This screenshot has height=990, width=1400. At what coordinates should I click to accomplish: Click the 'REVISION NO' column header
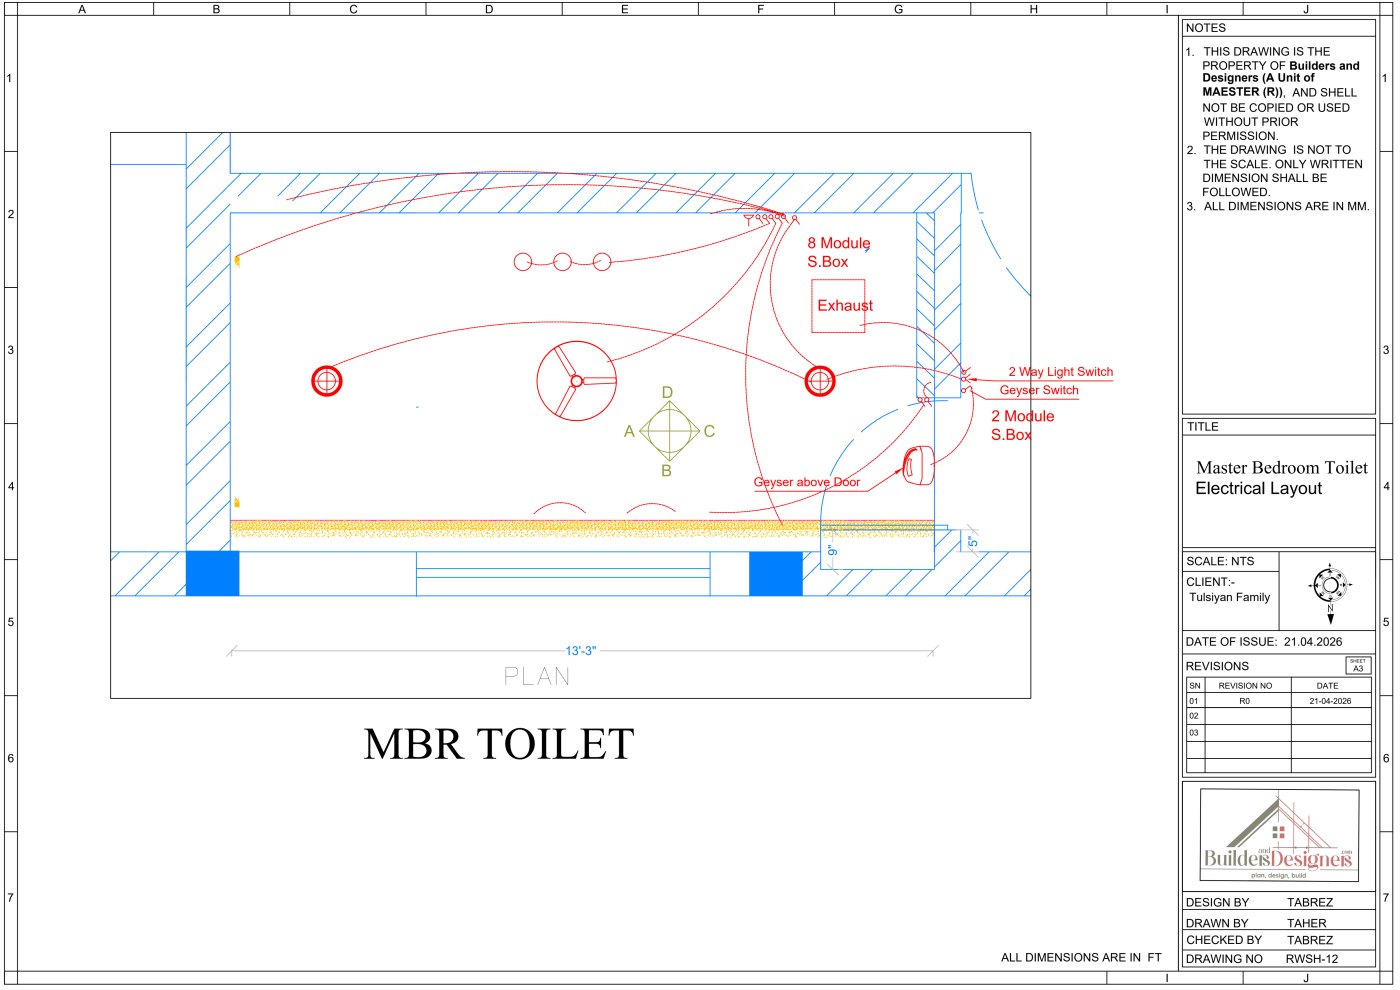click(1245, 686)
